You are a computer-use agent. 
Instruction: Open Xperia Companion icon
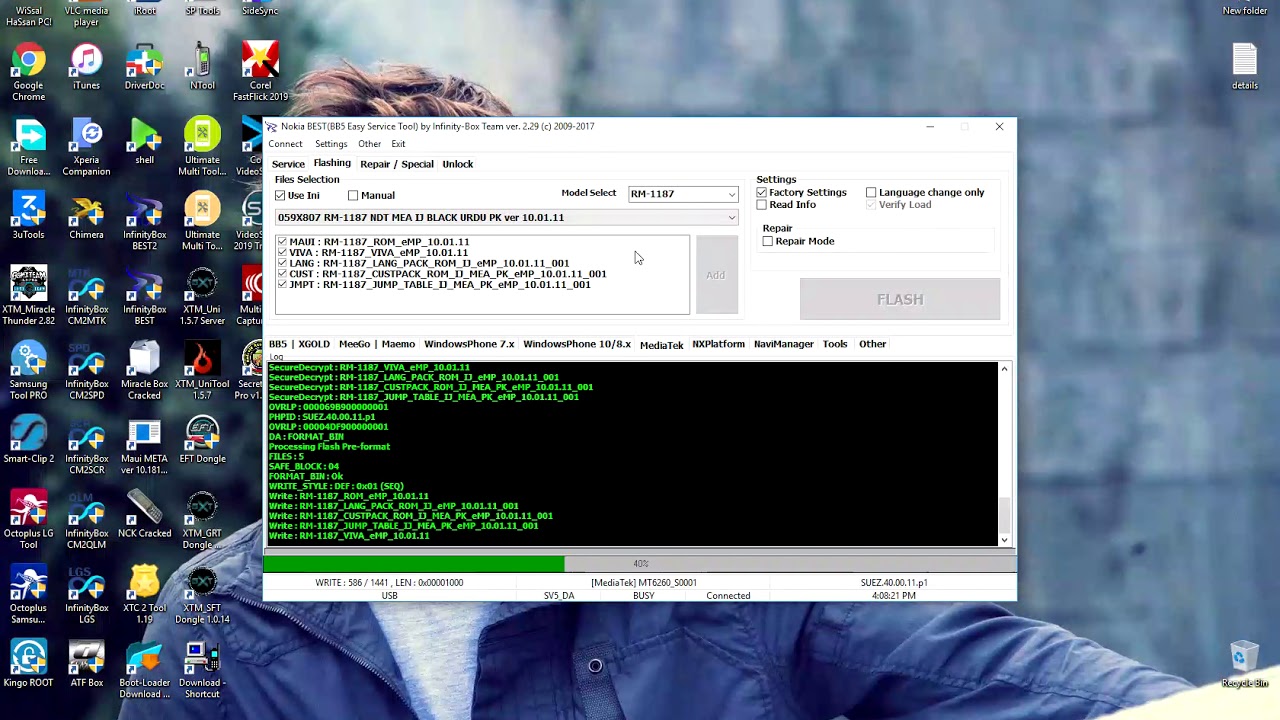pos(86,147)
